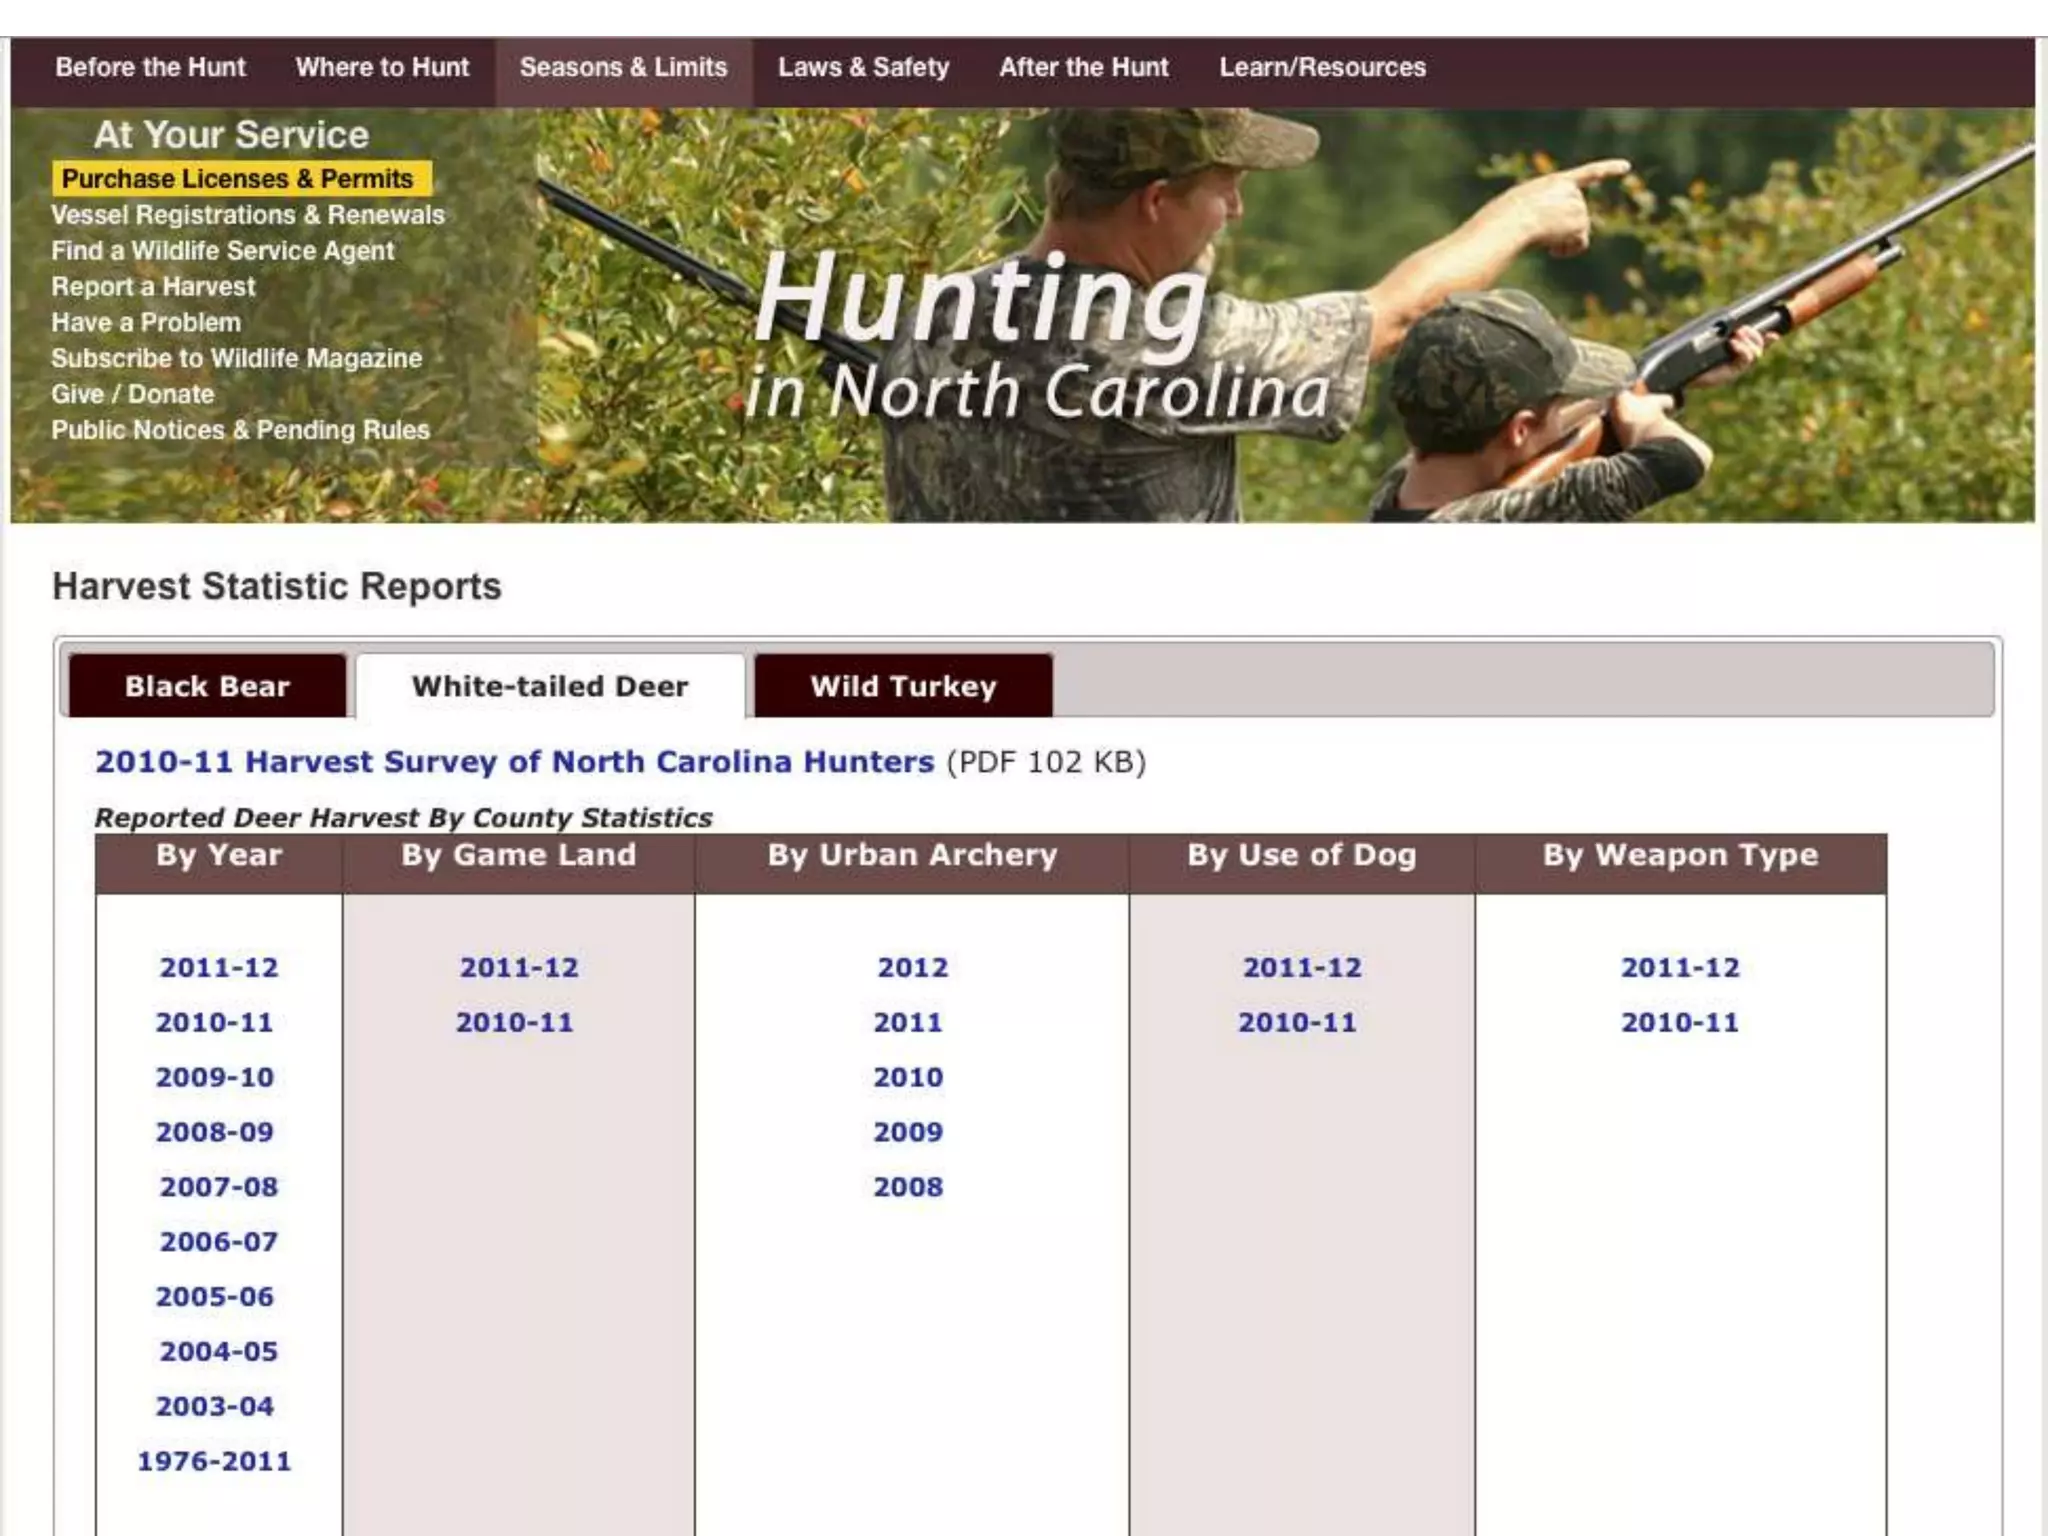
Task: Select the White-tailed Deer tab
Action: pyautogui.click(x=550, y=686)
